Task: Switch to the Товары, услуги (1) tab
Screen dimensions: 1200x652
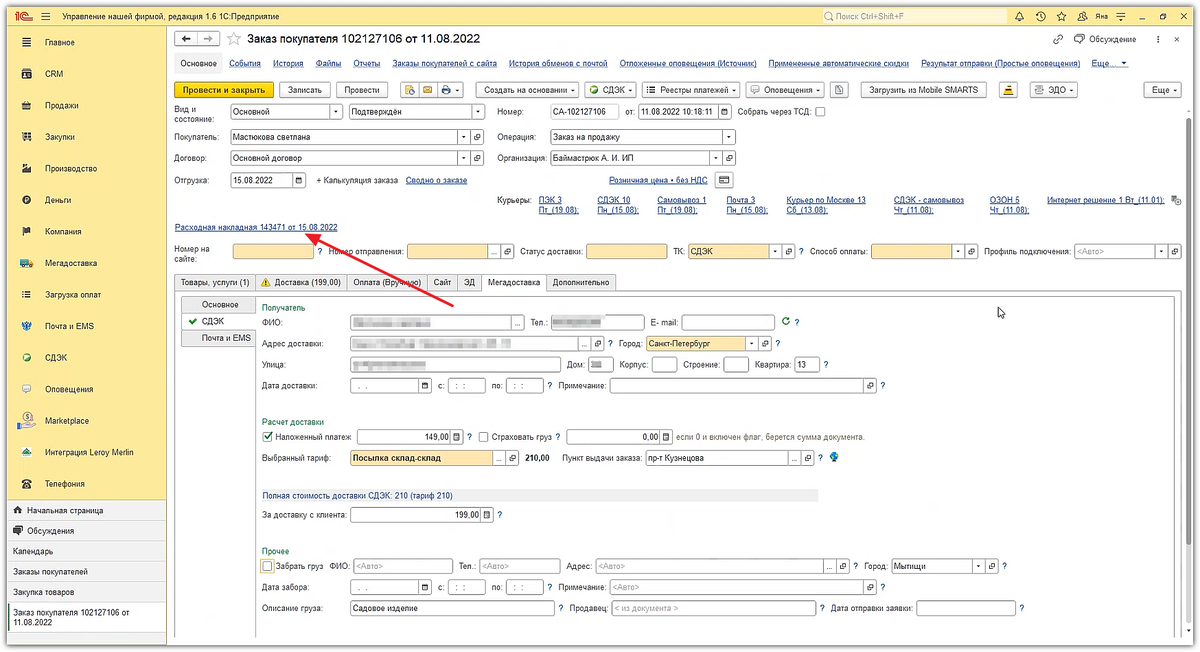Action: (x=216, y=282)
